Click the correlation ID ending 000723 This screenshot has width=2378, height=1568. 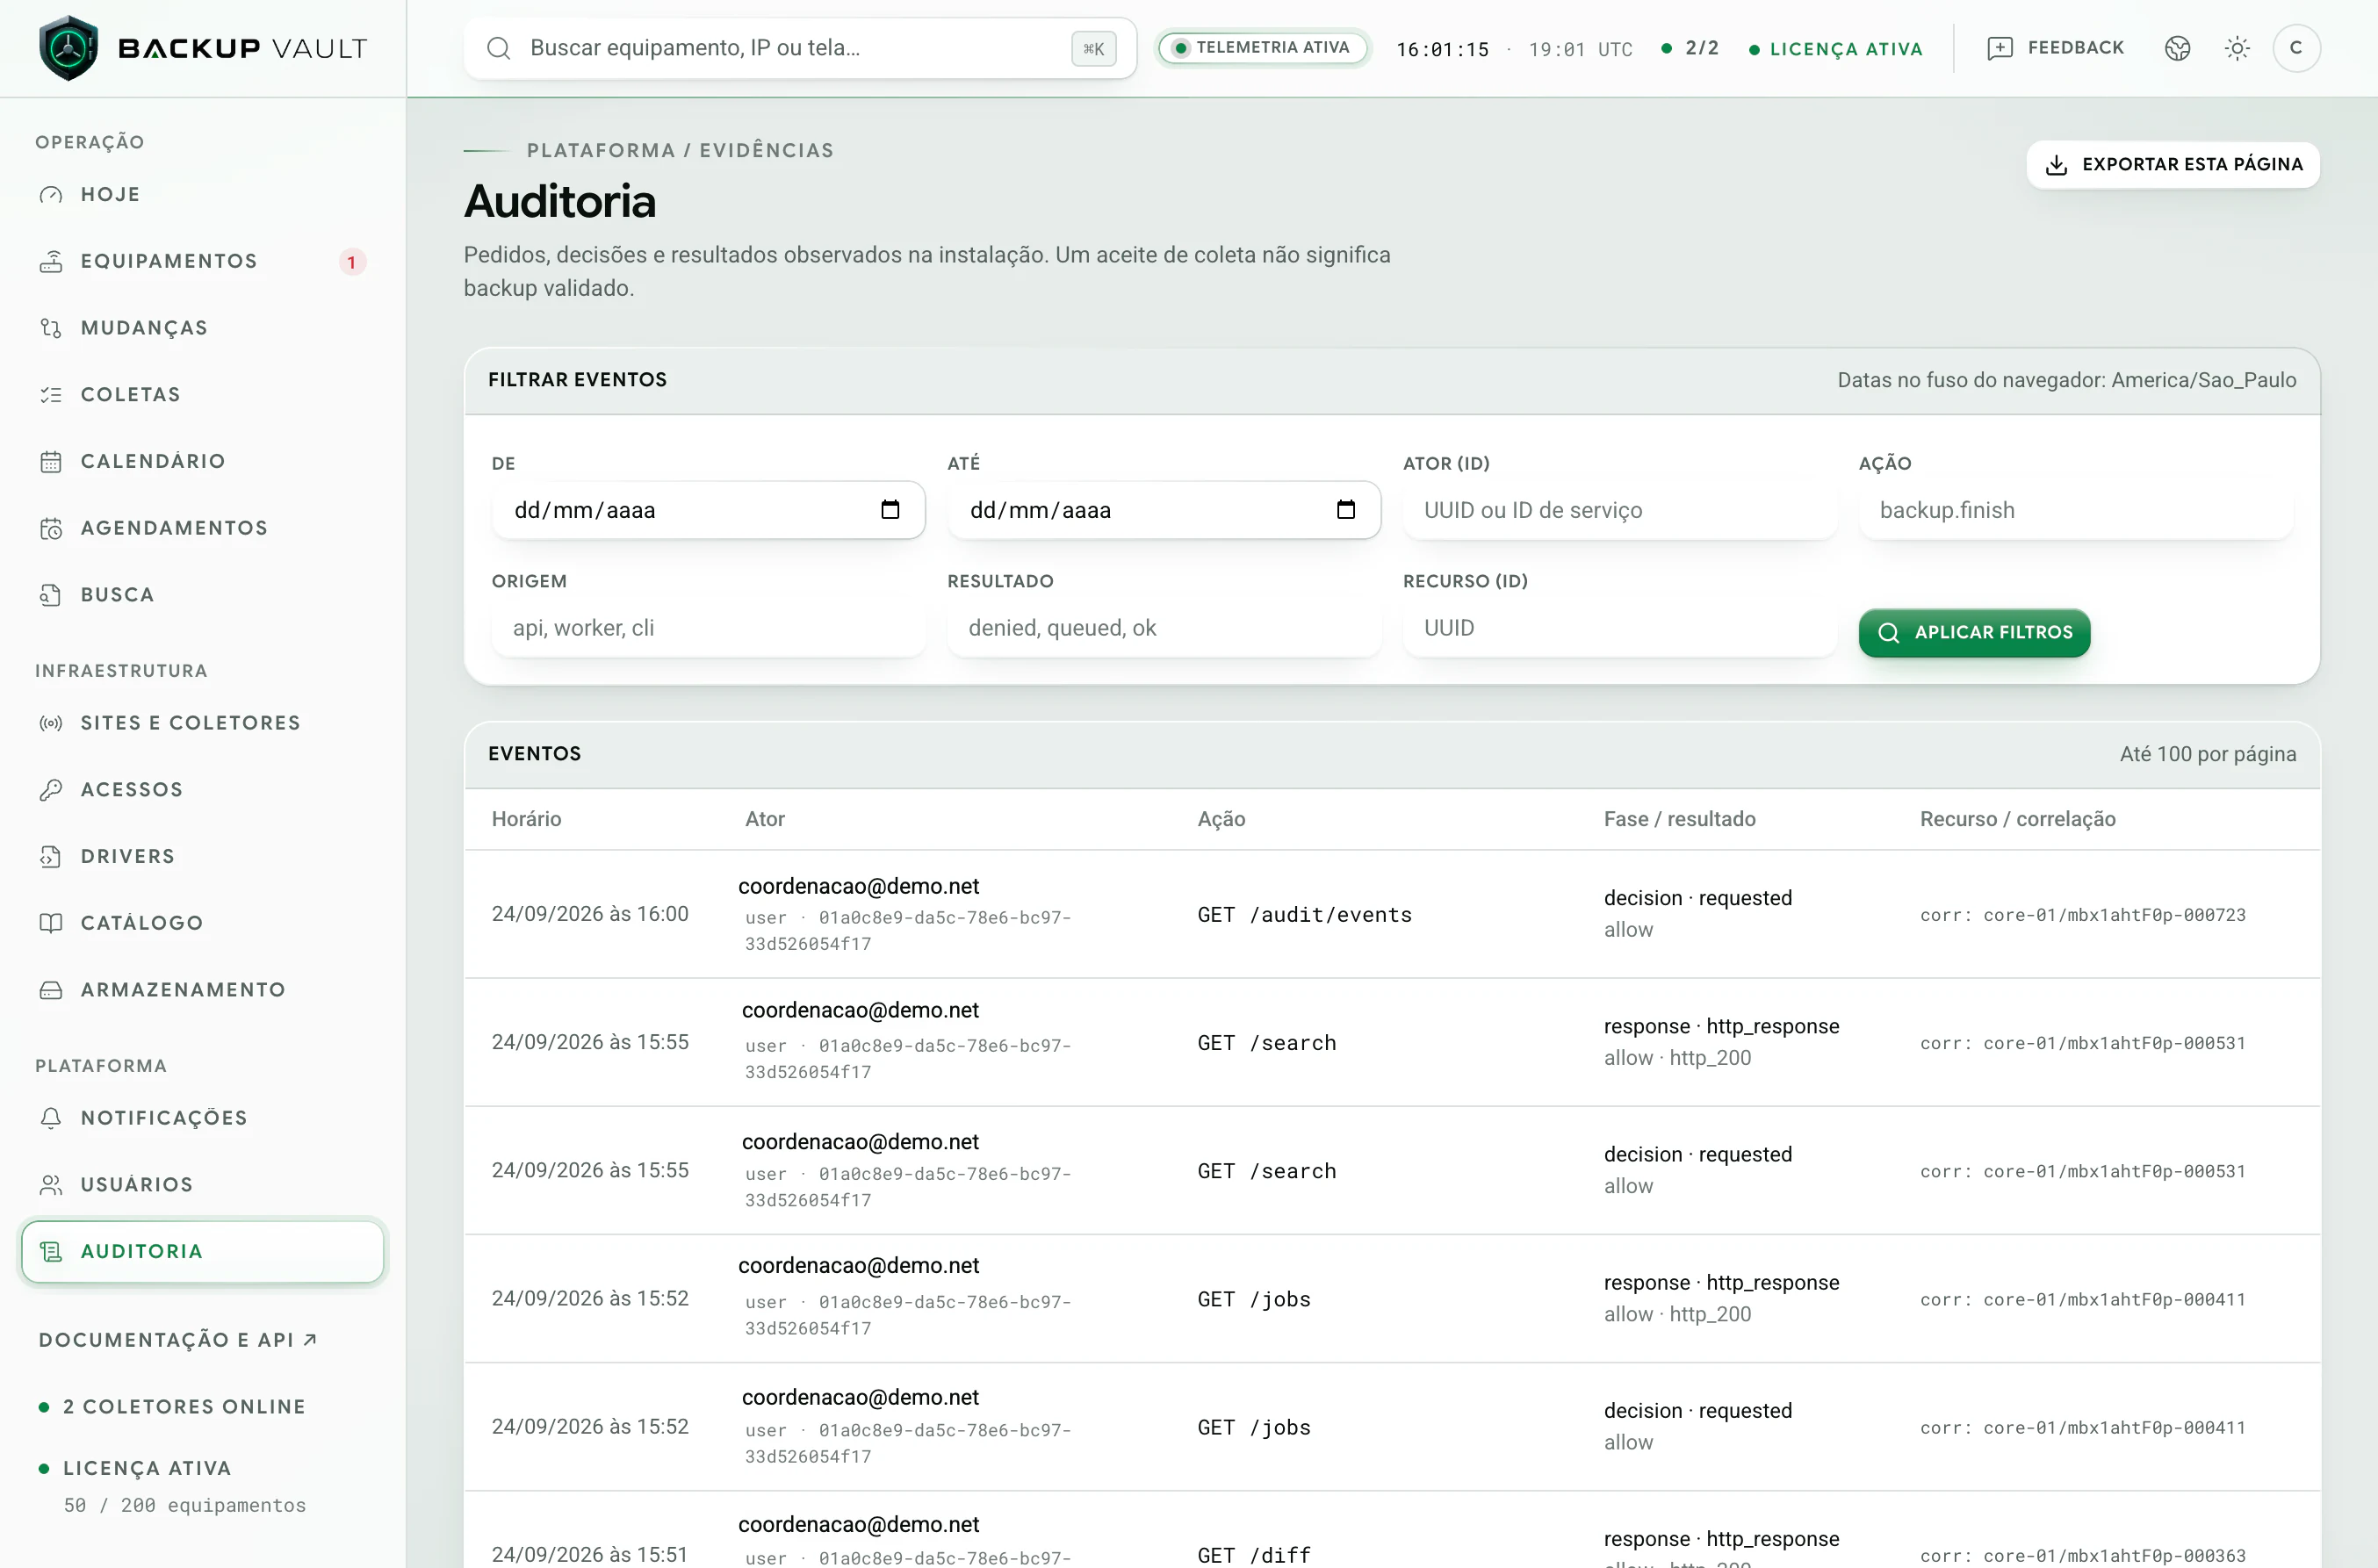pyautogui.click(x=2082, y=915)
